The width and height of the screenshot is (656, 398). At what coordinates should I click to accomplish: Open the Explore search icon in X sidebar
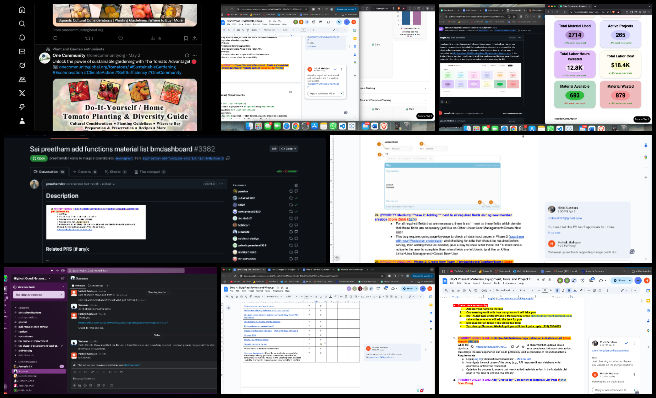(x=22, y=24)
